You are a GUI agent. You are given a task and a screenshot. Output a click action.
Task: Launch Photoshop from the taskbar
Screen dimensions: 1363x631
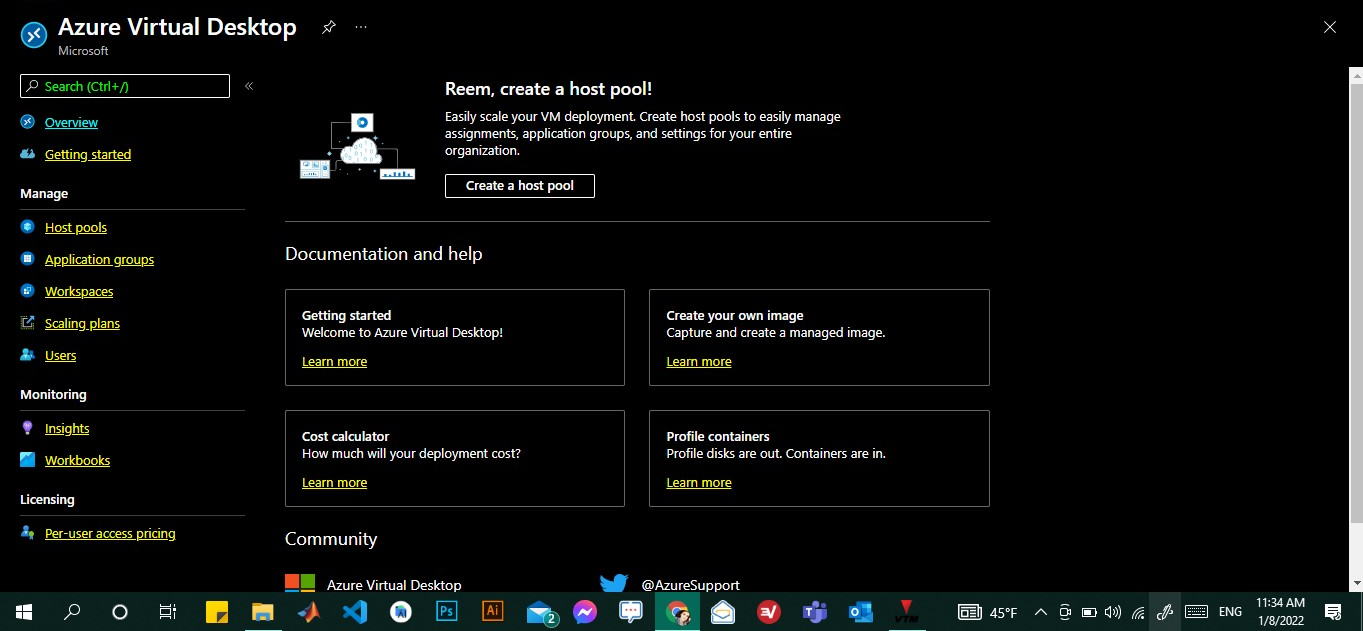446,612
